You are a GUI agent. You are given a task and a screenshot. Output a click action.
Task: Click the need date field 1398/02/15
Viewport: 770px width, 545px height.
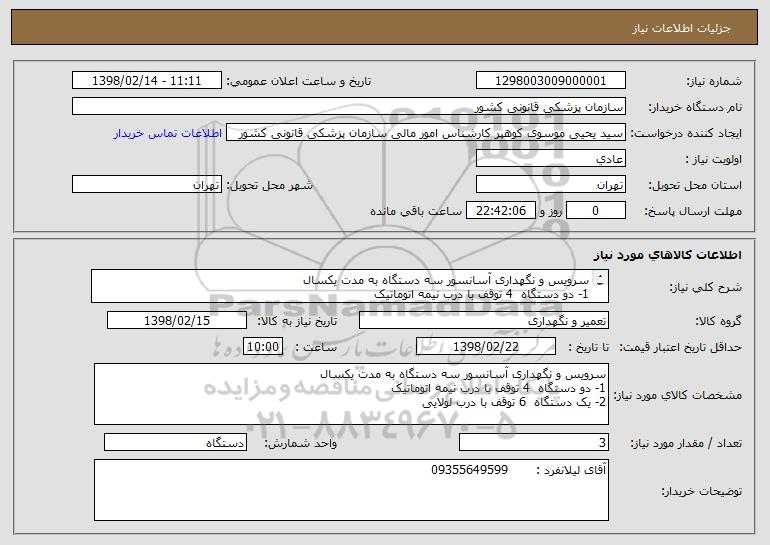tap(177, 321)
